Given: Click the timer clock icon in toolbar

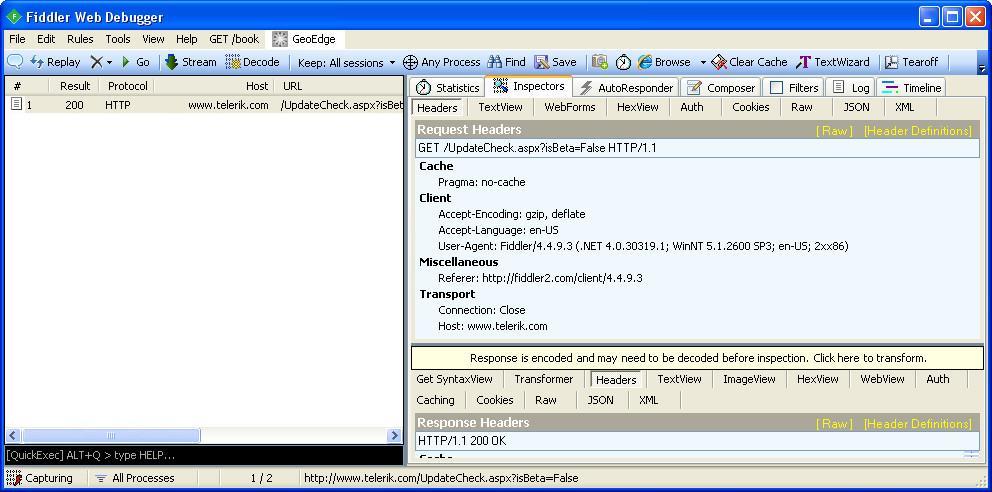Looking at the screenshot, I should coord(624,62).
